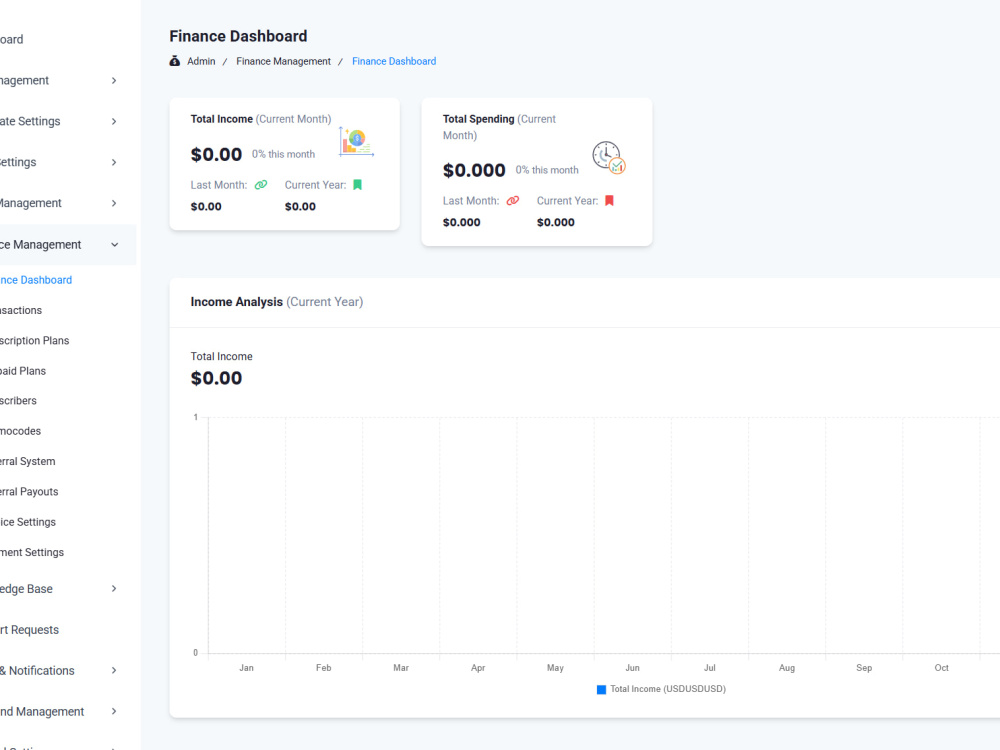Click the $0.000 amount in spending card

point(474,170)
